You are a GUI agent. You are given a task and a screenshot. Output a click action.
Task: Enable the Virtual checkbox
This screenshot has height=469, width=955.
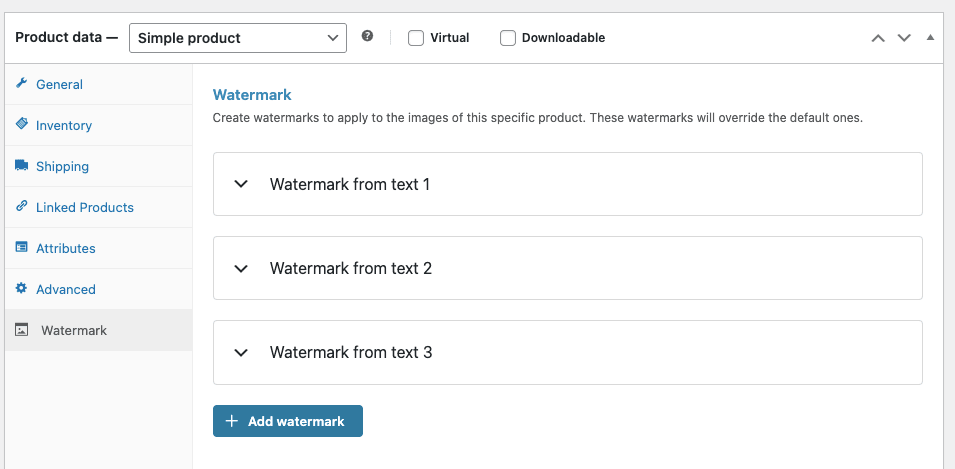416,38
